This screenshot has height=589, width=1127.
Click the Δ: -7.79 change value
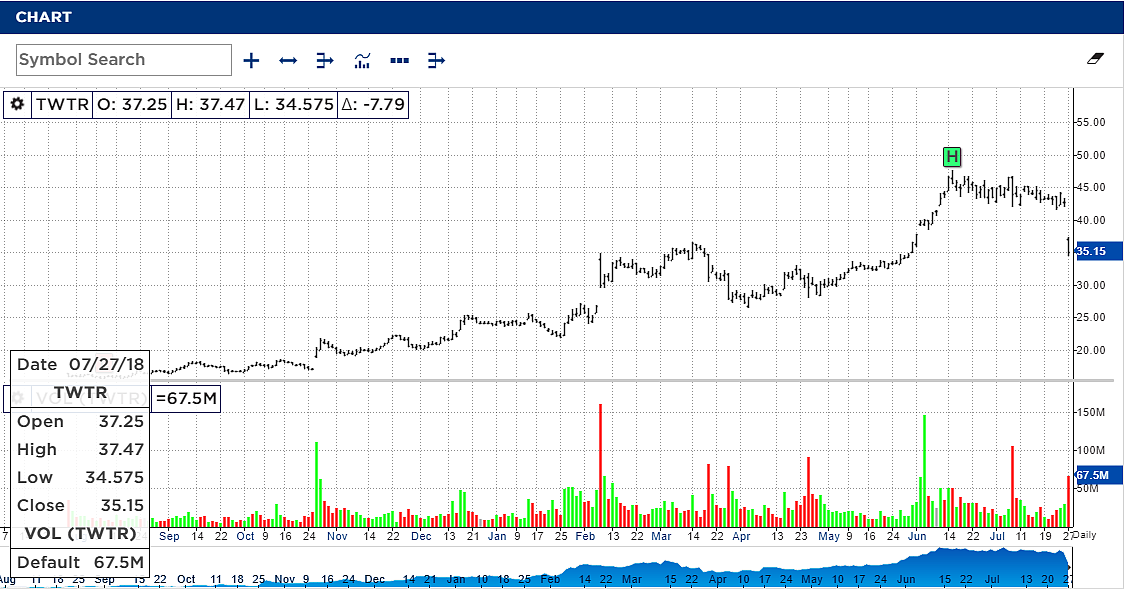[x=373, y=104]
